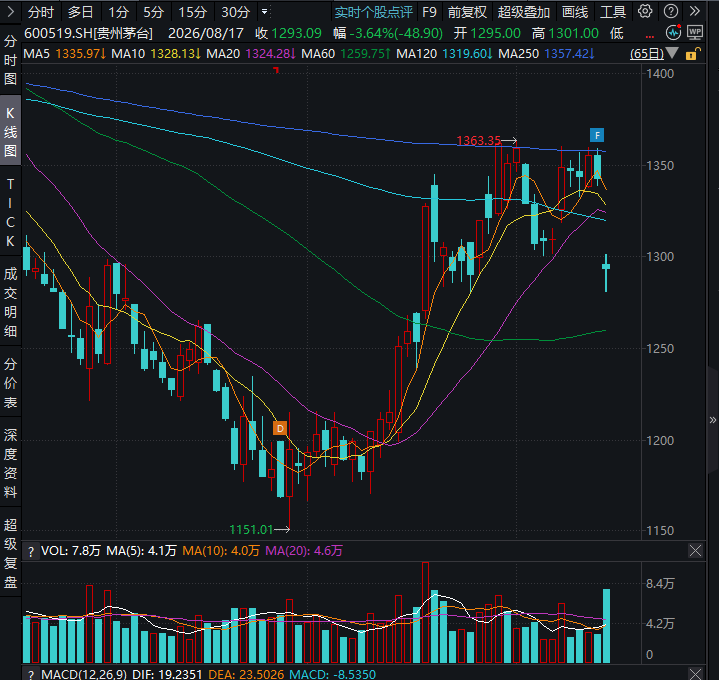Viewport: 719px width, 680px height.
Task: Switch to the 分时图 side tab
Action: 10,61
